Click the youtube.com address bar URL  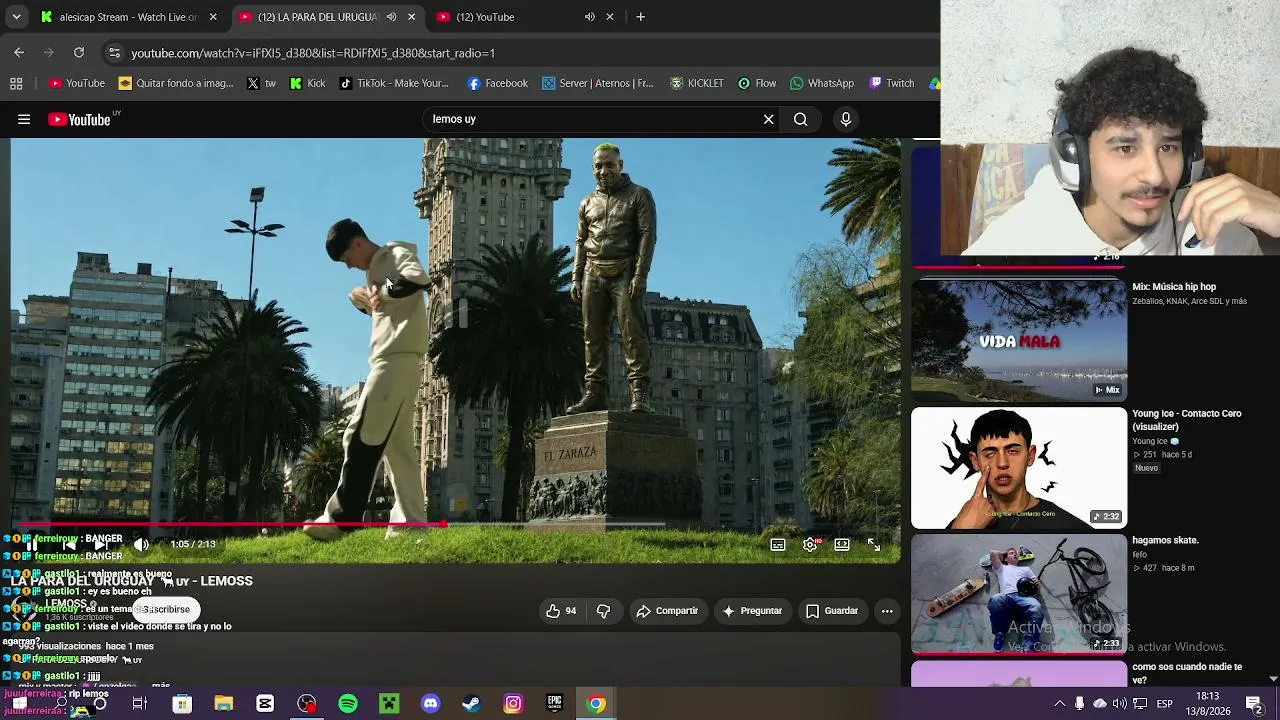pos(313,53)
